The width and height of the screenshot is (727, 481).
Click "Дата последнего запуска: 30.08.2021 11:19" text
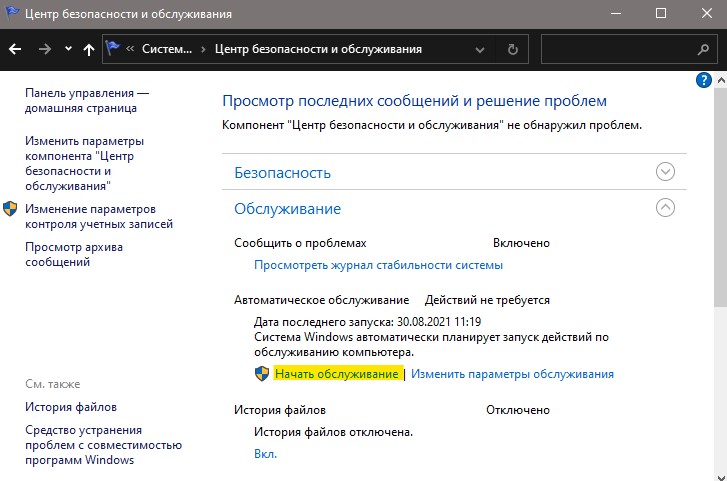coord(367,321)
